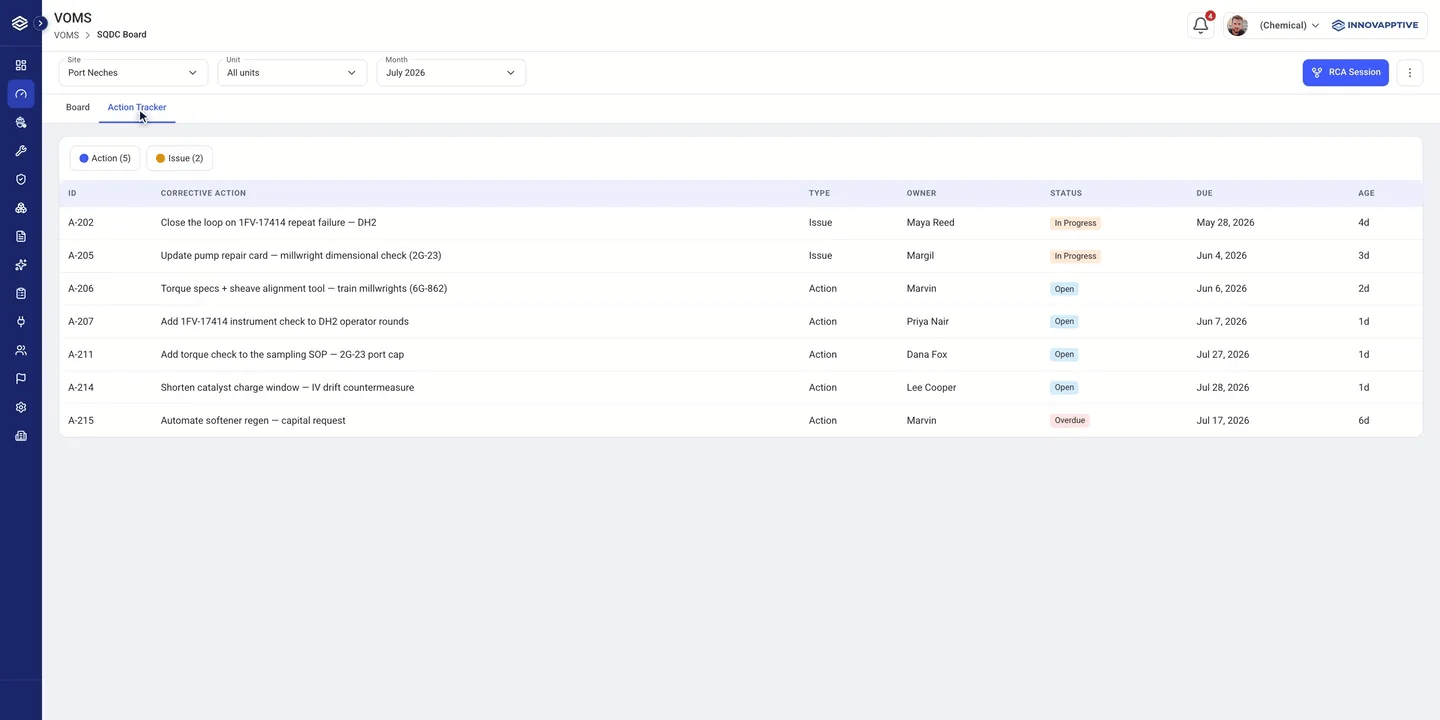Sort by Status column header
The width and height of the screenshot is (1440, 720).
click(x=1066, y=193)
